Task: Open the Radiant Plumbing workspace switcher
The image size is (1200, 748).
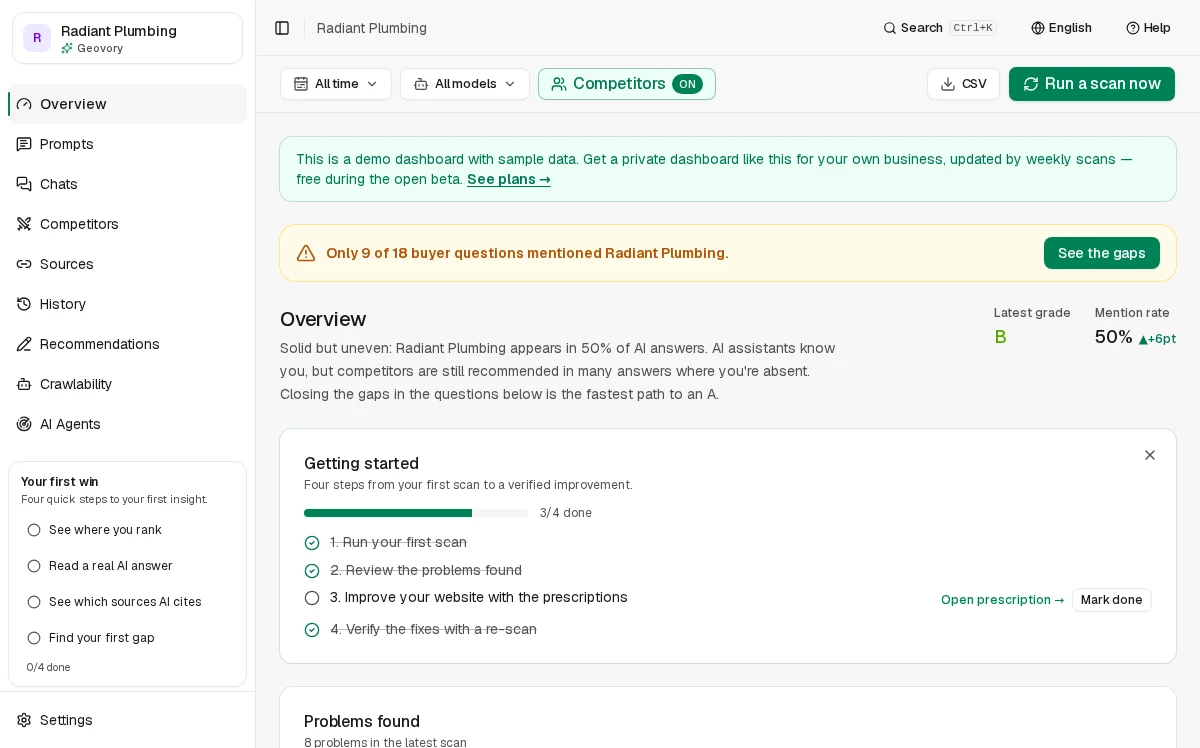Action: tap(127, 38)
